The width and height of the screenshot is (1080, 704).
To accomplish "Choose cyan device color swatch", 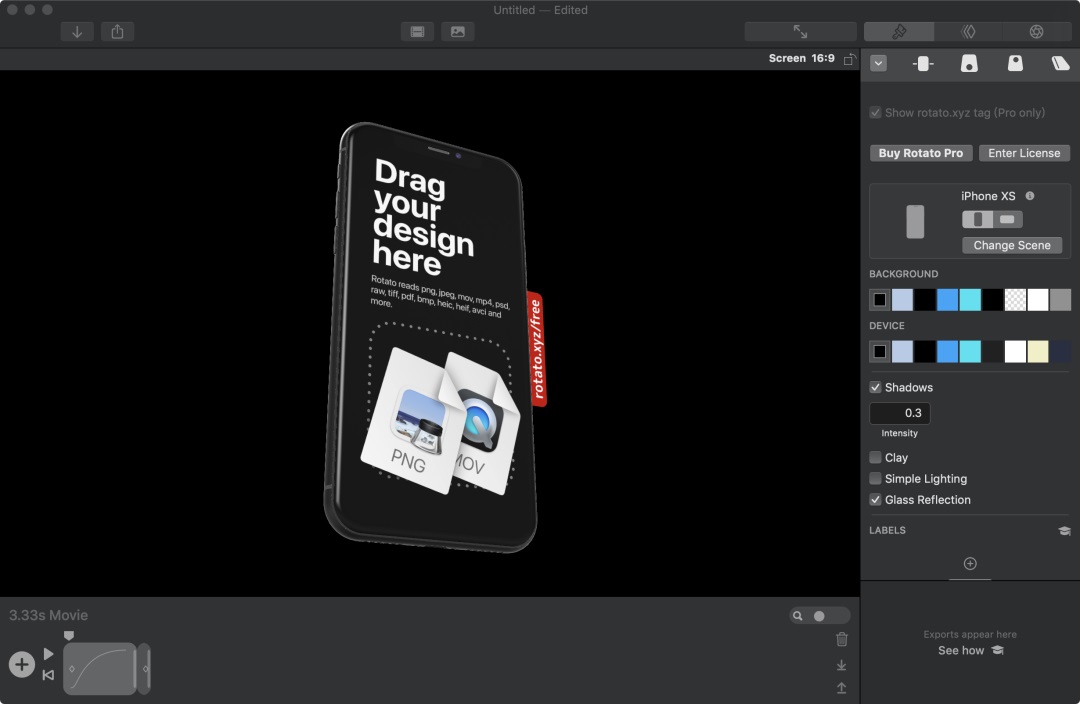I will click(970, 351).
